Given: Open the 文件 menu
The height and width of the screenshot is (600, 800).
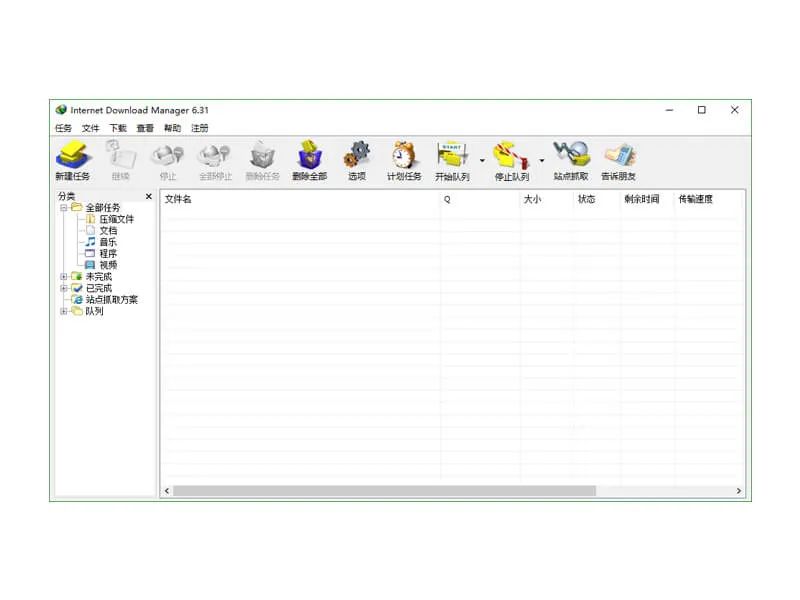Looking at the screenshot, I should (x=90, y=128).
